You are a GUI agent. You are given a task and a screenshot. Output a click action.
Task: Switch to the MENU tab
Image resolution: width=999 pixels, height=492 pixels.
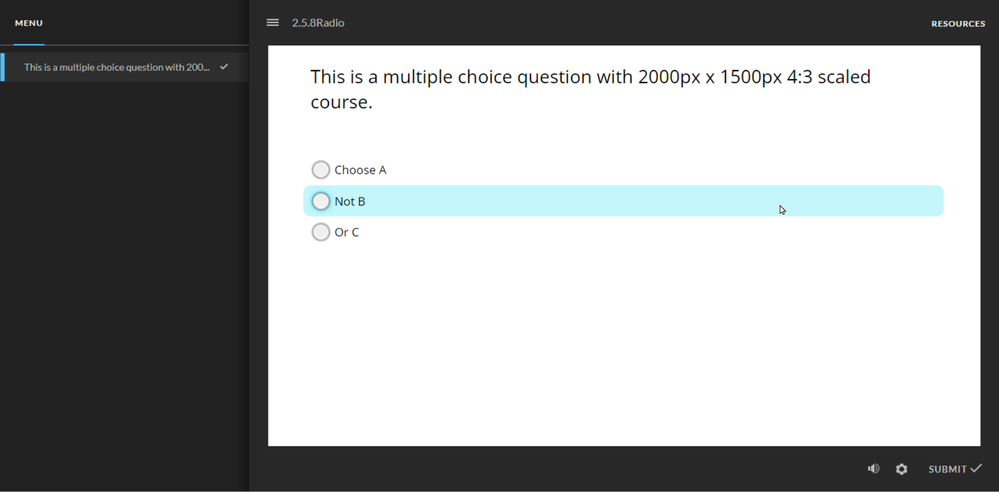29,23
